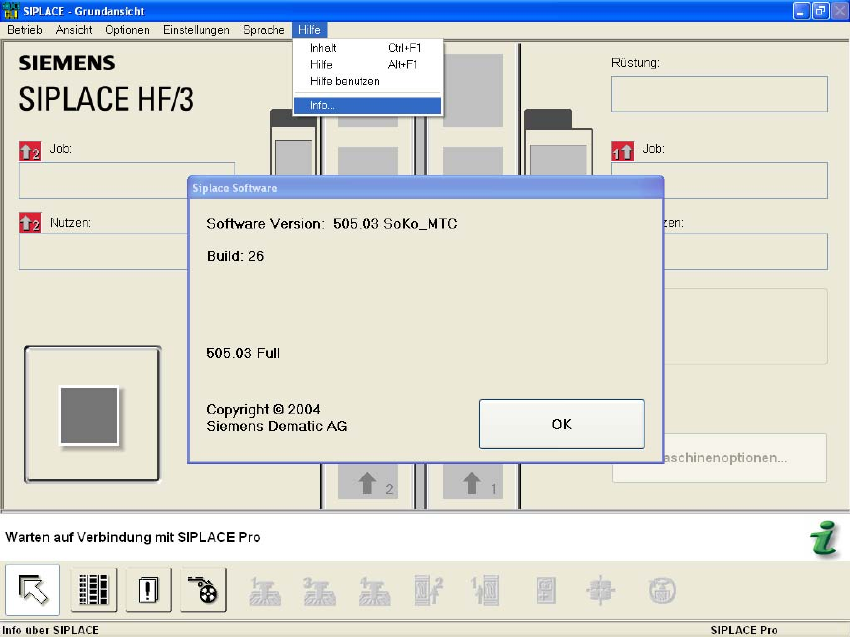850x637 pixels.
Task: Choose Info... in the Hilfe menu
Action: pos(368,105)
